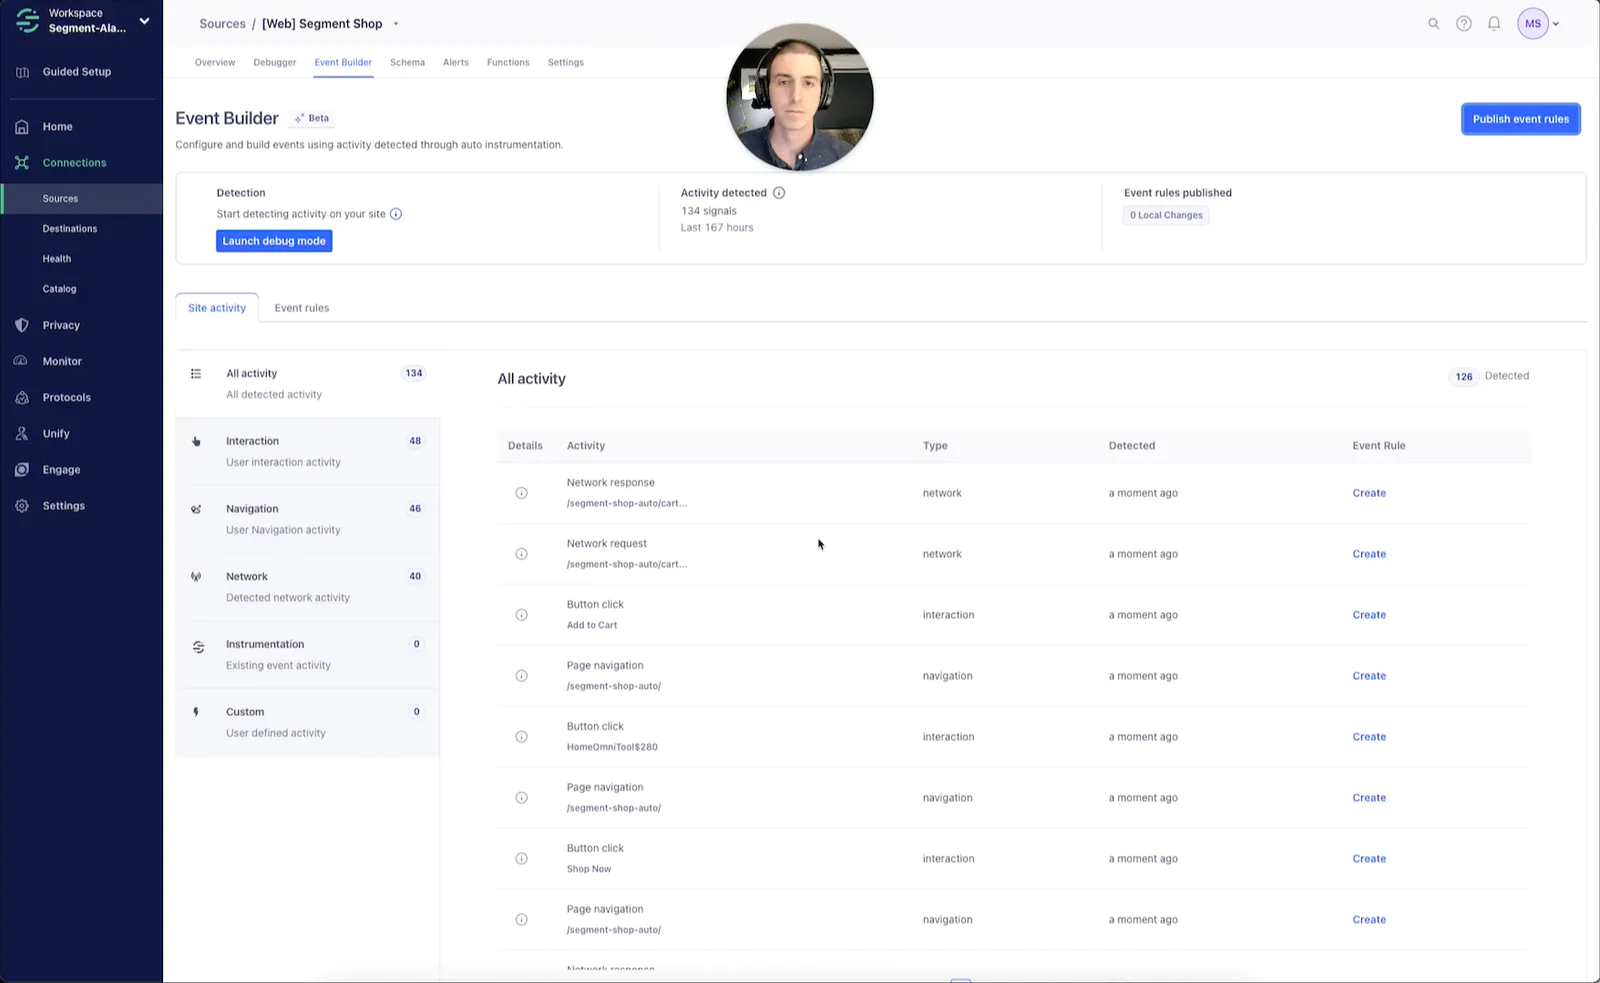Switch to the Event rules tab
The height and width of the screenshot is (983, 1600).
click(301, 308)
